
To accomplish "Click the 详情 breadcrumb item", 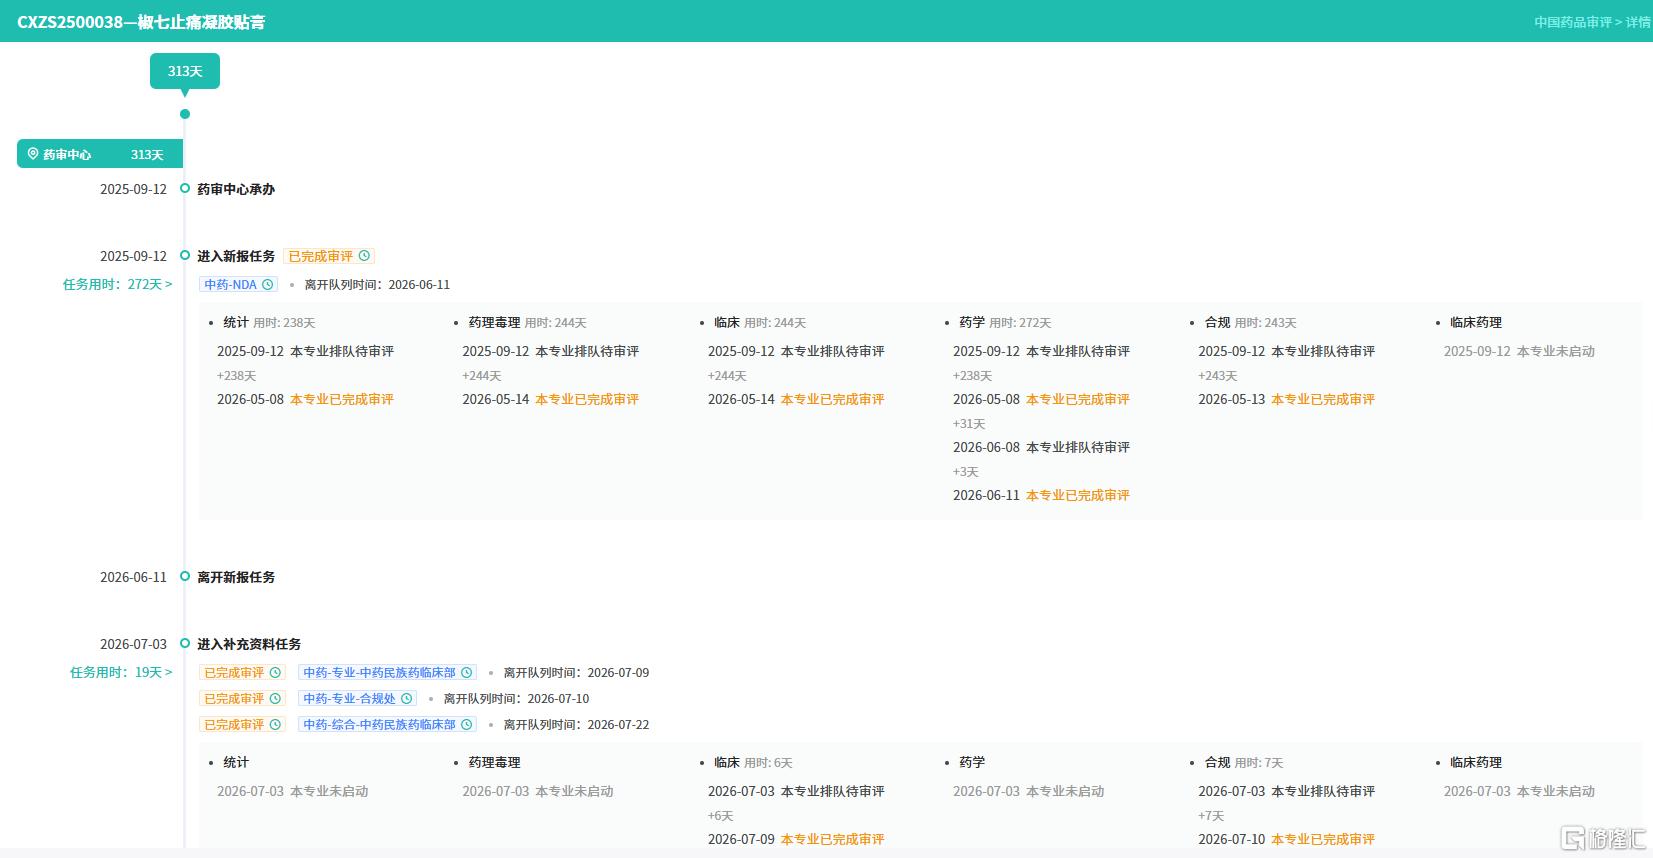I will click(x=1638, y=22).
